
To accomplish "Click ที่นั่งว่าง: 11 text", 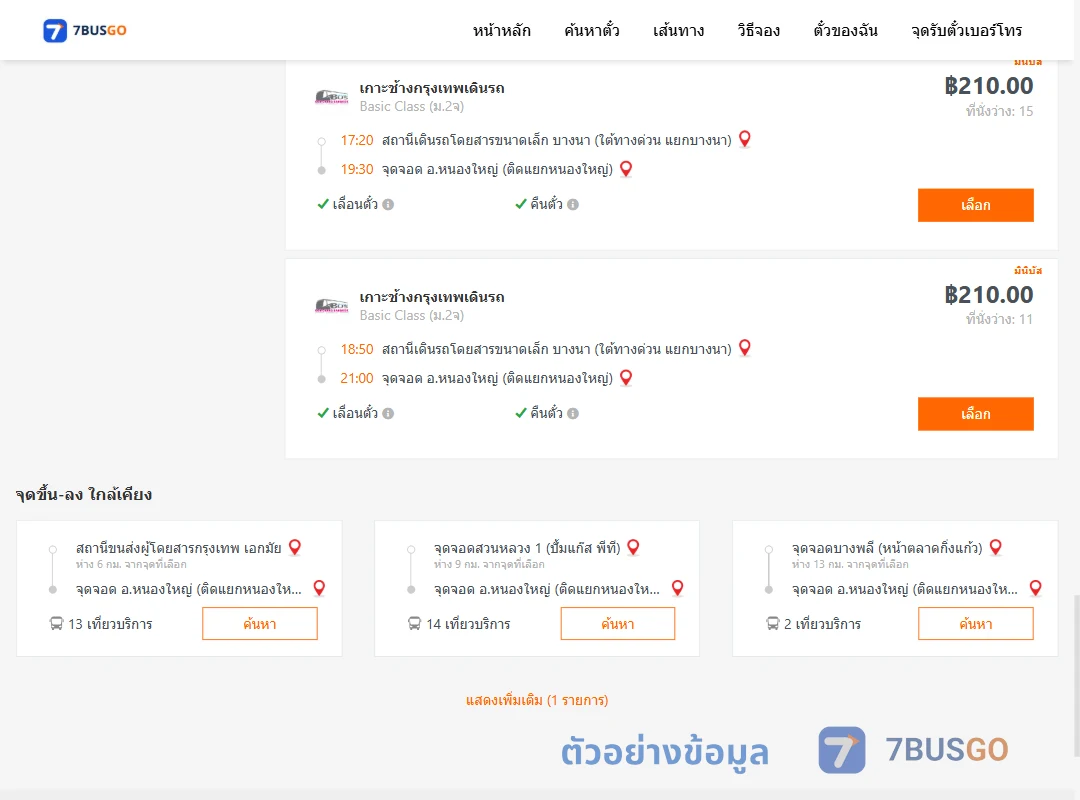I will click(x=999, y=319).
